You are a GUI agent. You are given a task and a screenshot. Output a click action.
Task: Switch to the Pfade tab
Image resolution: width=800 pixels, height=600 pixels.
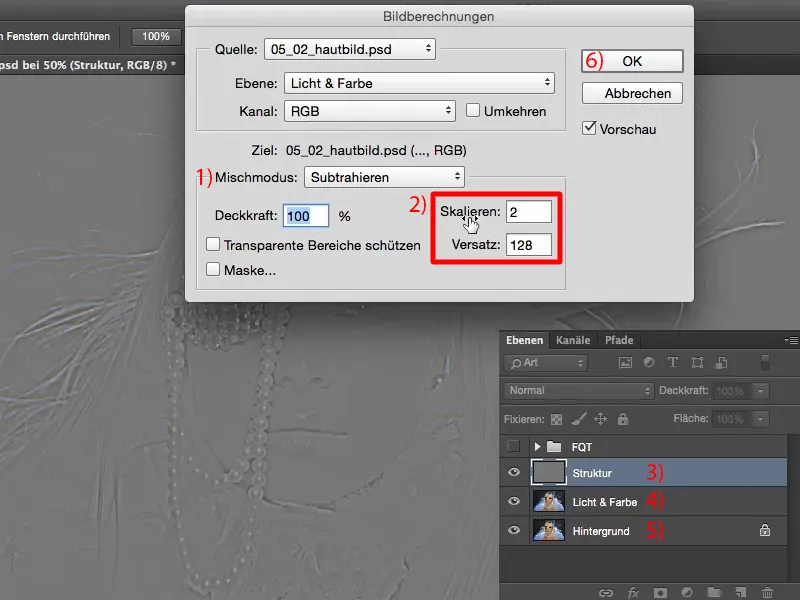[x=619, y=340]
